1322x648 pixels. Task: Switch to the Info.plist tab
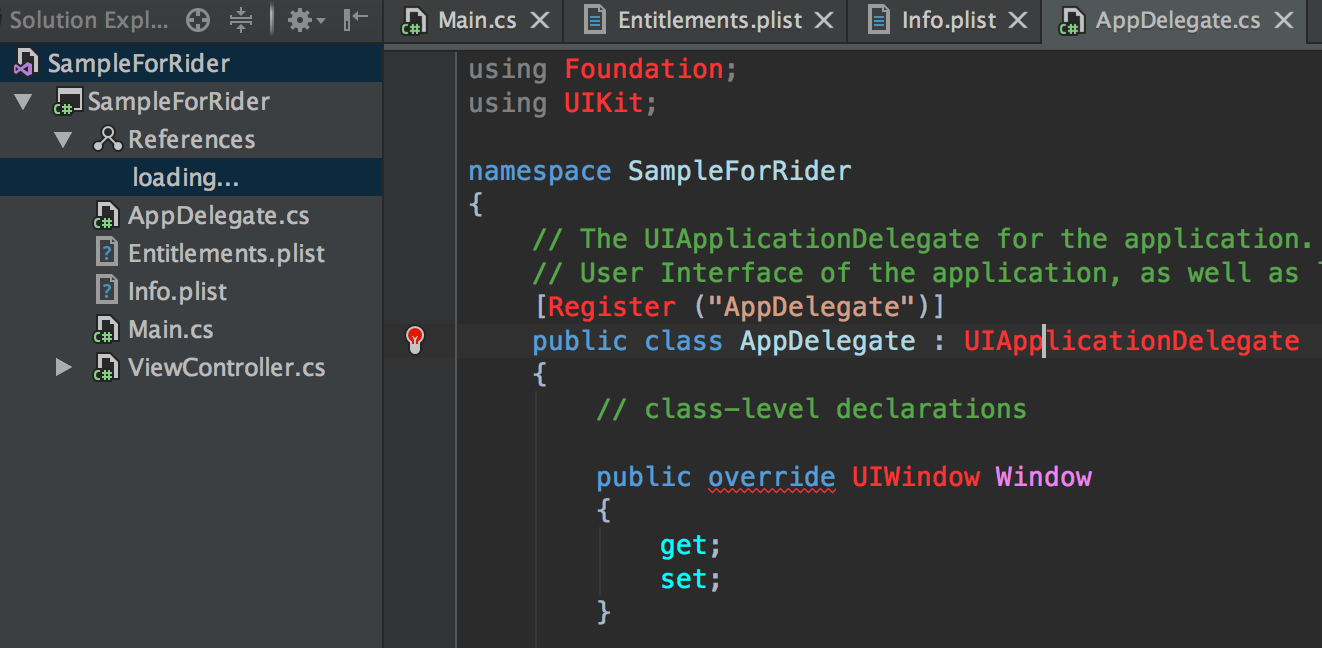point(948,21)
